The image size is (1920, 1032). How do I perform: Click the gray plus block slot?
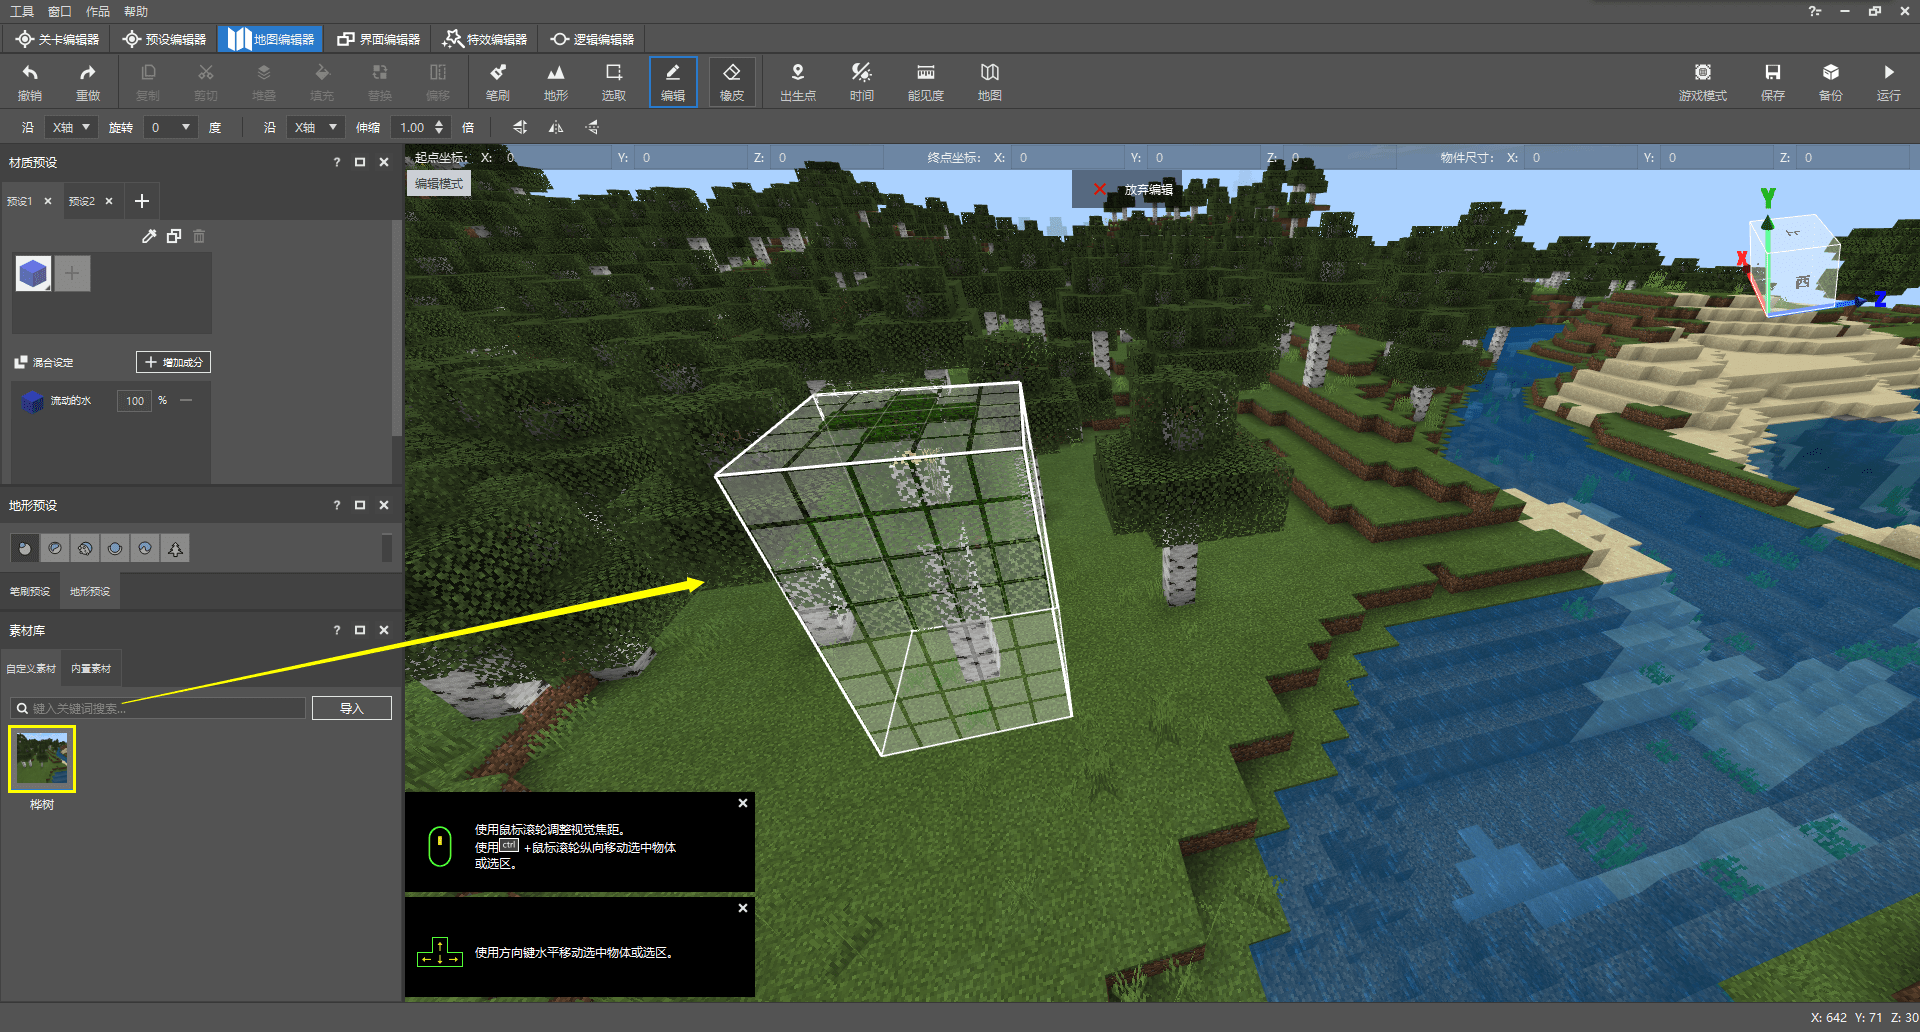72,273
